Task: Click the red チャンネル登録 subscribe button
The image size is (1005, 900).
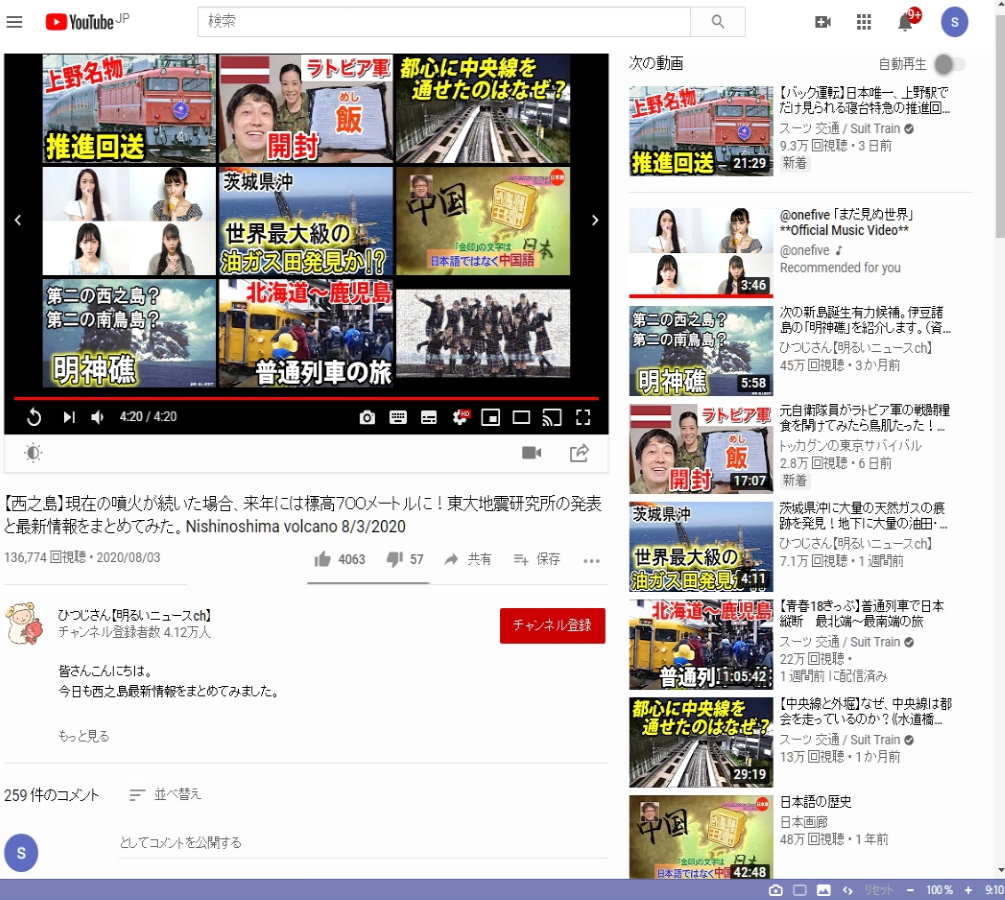Action: pos(552,625)
